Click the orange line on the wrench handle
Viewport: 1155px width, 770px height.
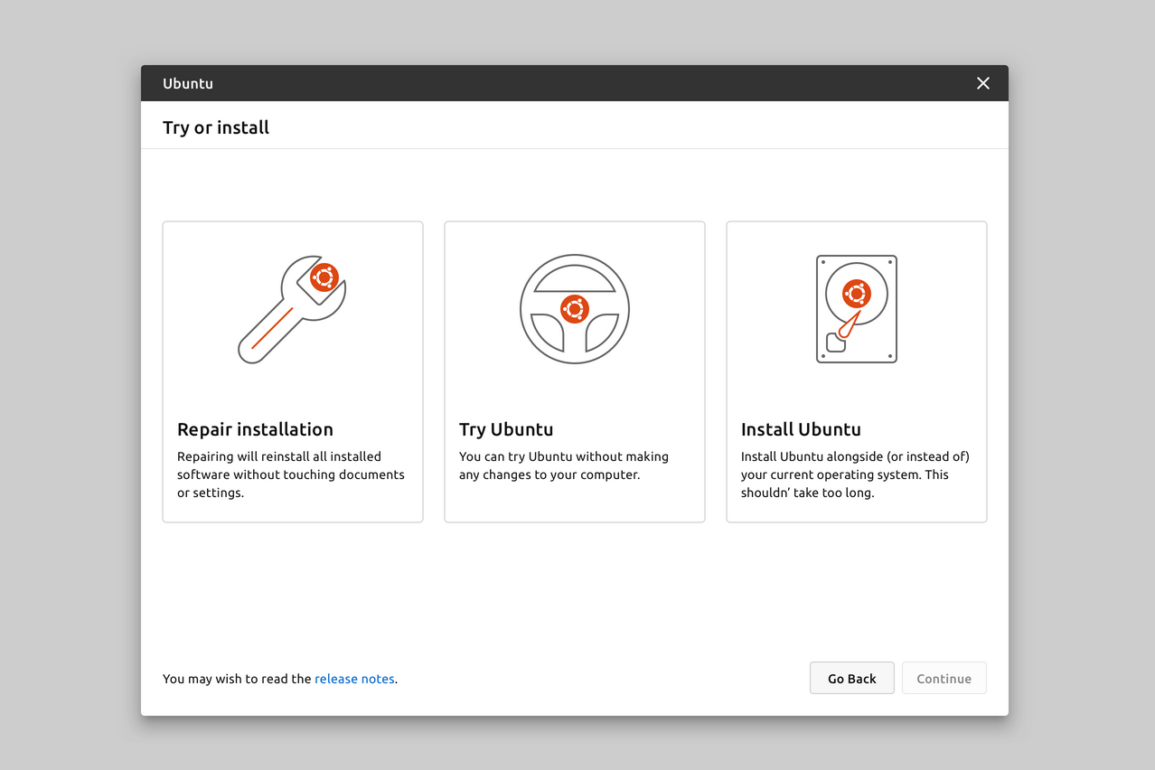click(271, 329)
